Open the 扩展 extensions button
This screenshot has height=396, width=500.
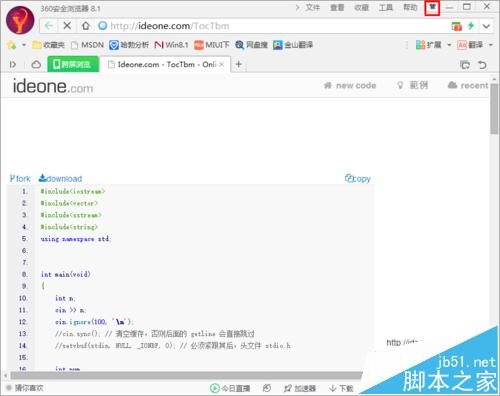(428, 45)
